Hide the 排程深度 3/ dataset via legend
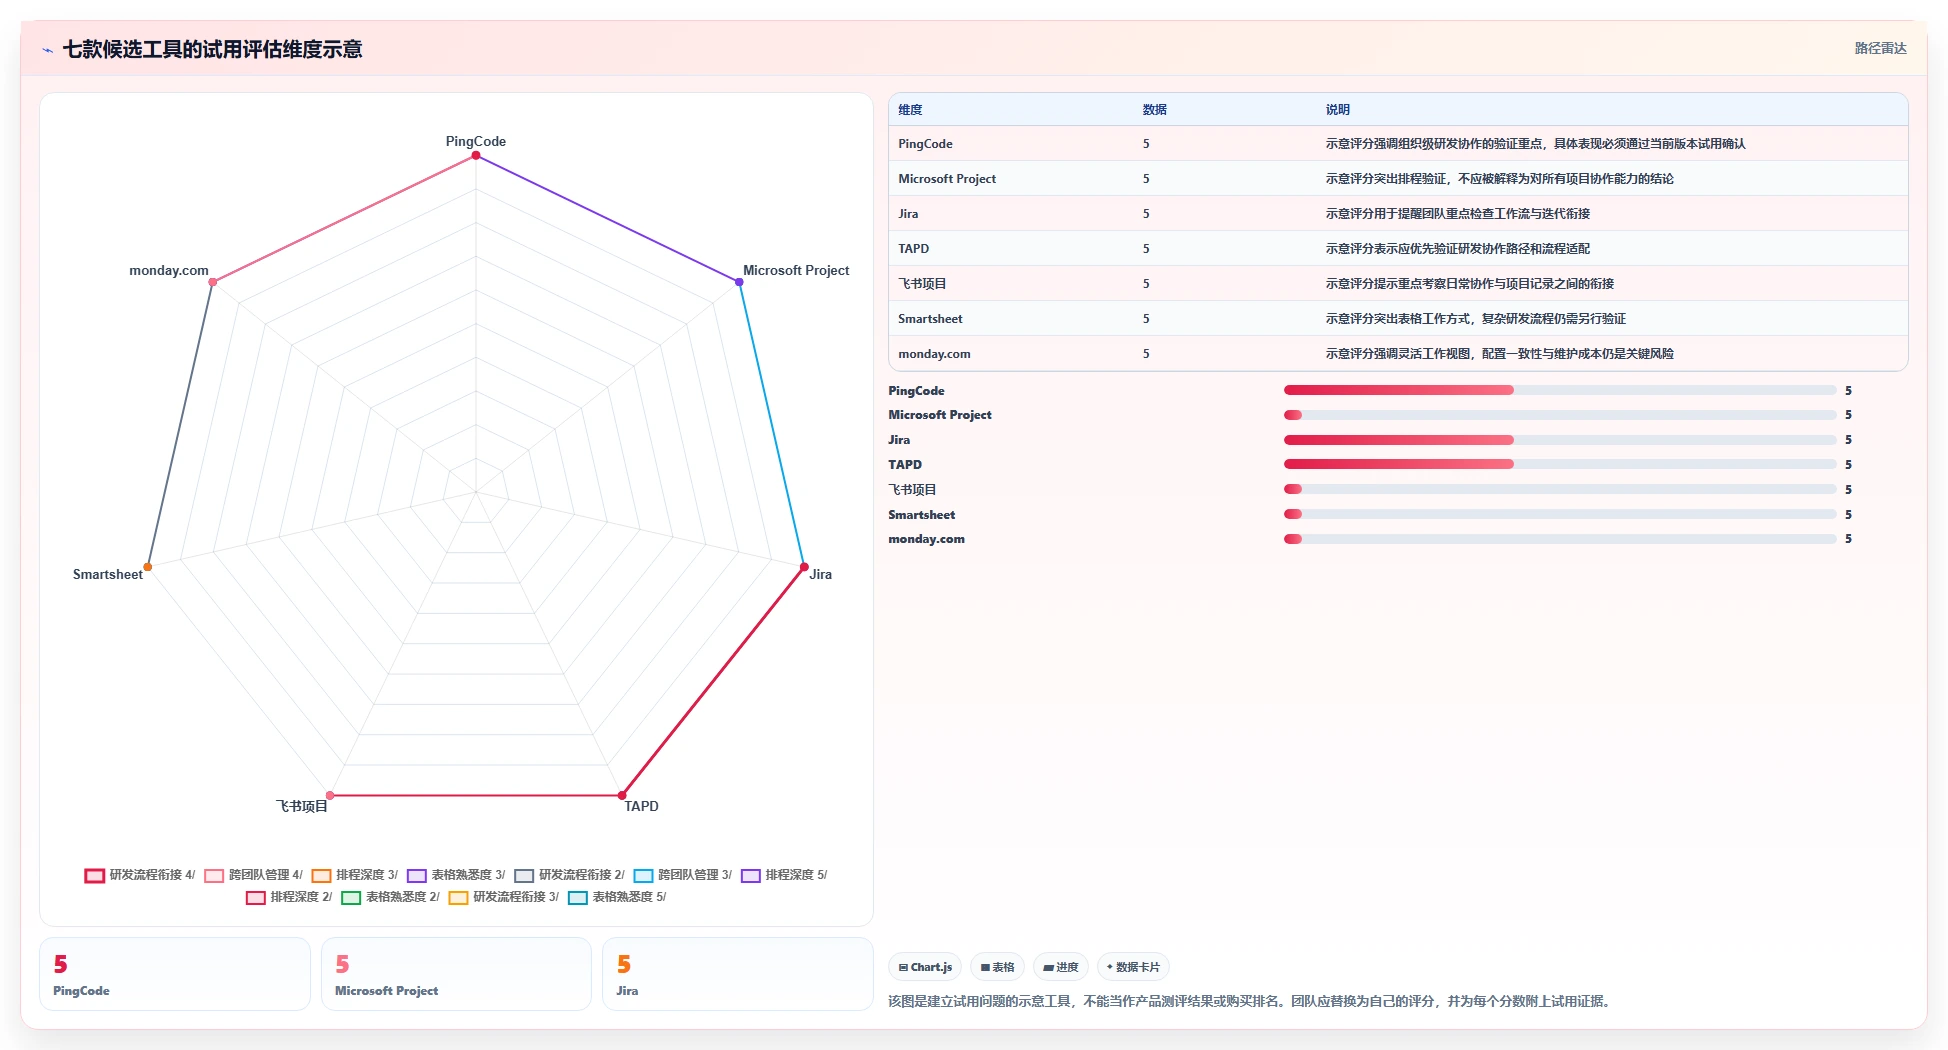 (355, 875)
